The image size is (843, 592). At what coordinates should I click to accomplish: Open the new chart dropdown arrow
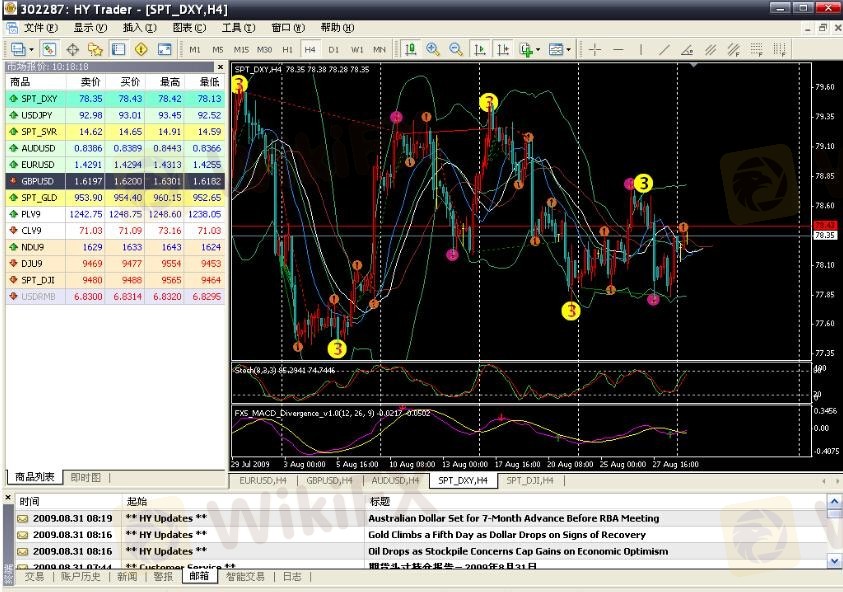(x=32, y=49)
